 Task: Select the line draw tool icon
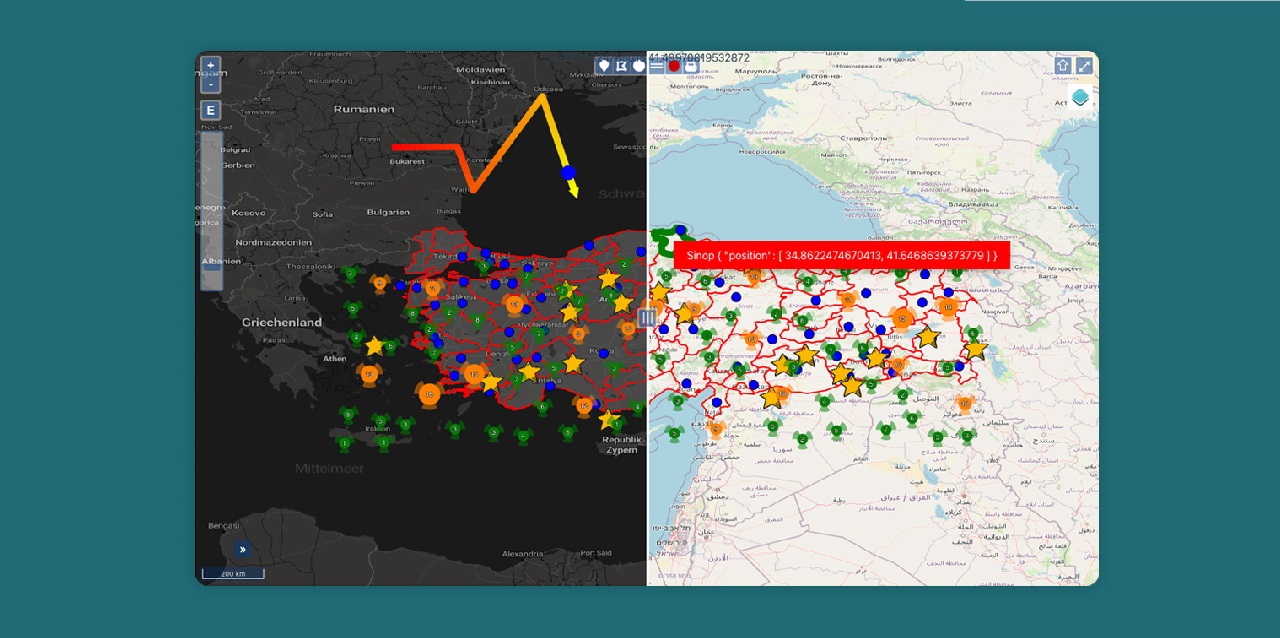[x=656, y=66]
